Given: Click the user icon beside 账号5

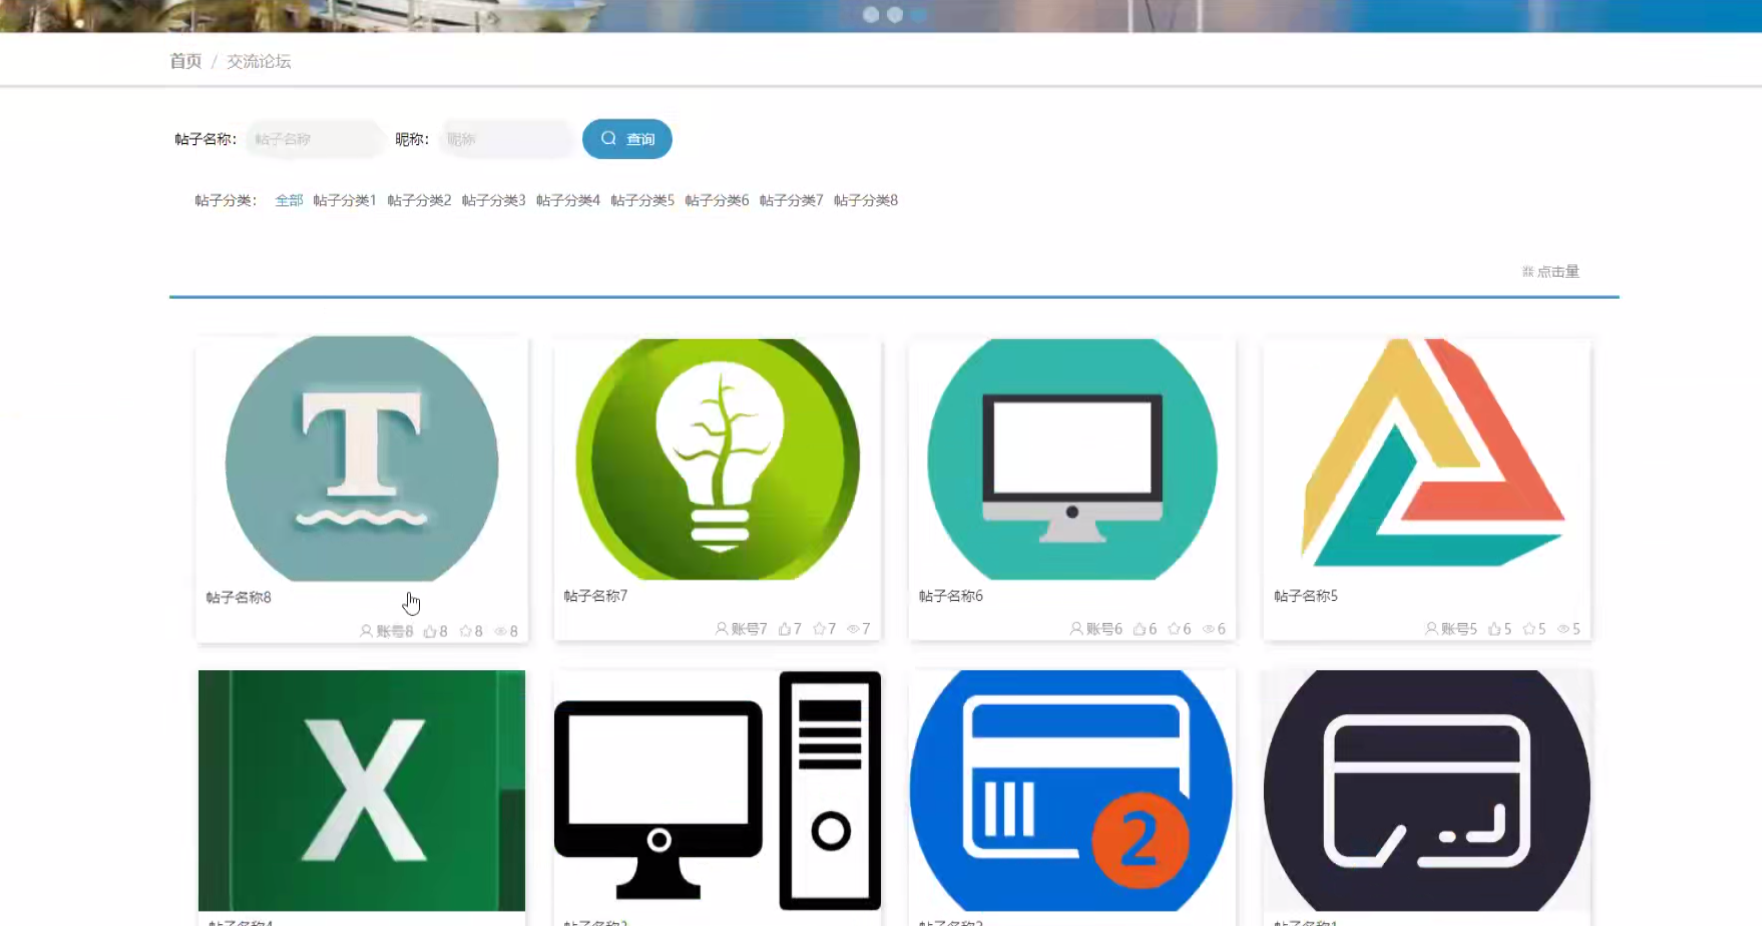Looking at the screenshot, I should point(1431,628).
